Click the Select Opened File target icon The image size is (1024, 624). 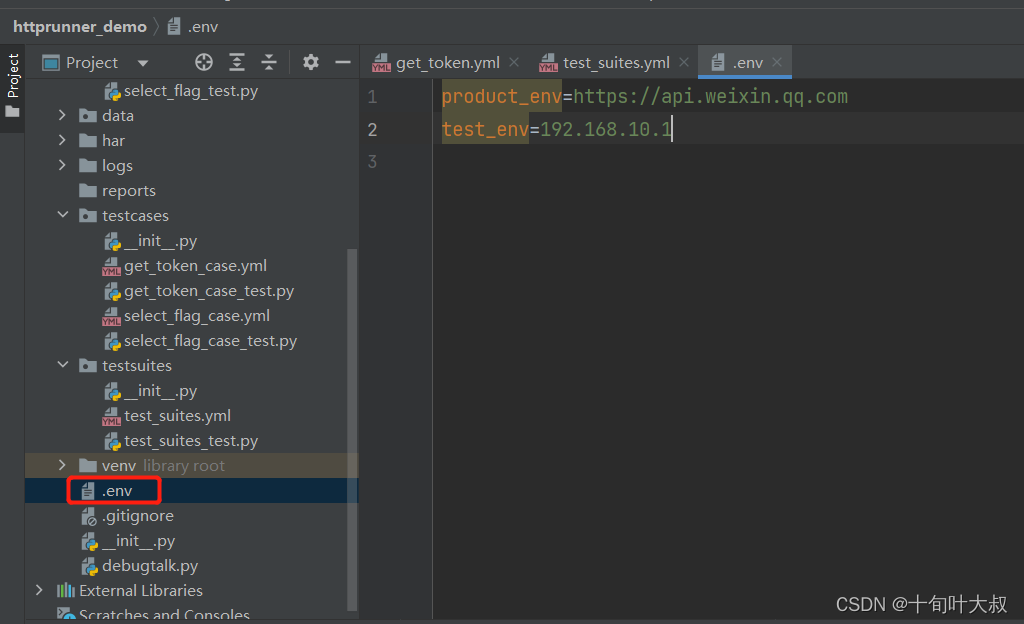(x=204, y=62)
